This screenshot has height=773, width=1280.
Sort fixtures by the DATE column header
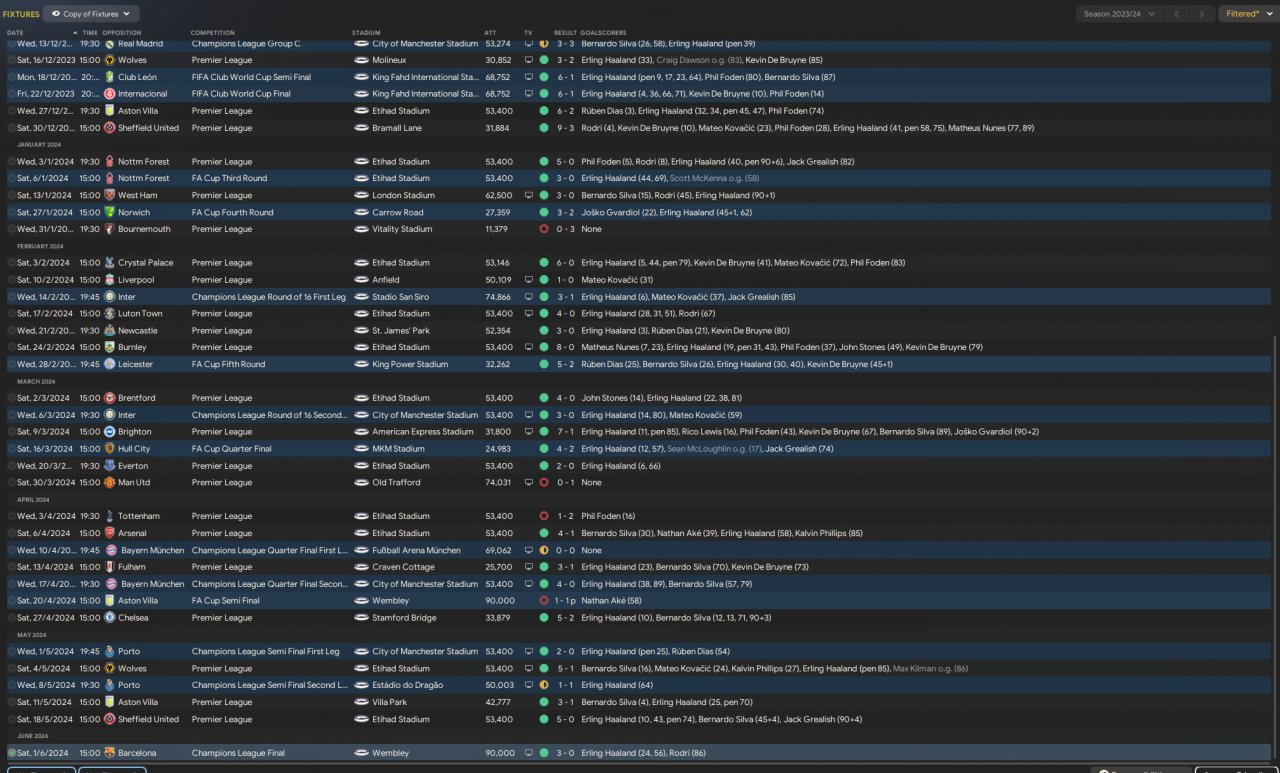[x=15, y=33]
